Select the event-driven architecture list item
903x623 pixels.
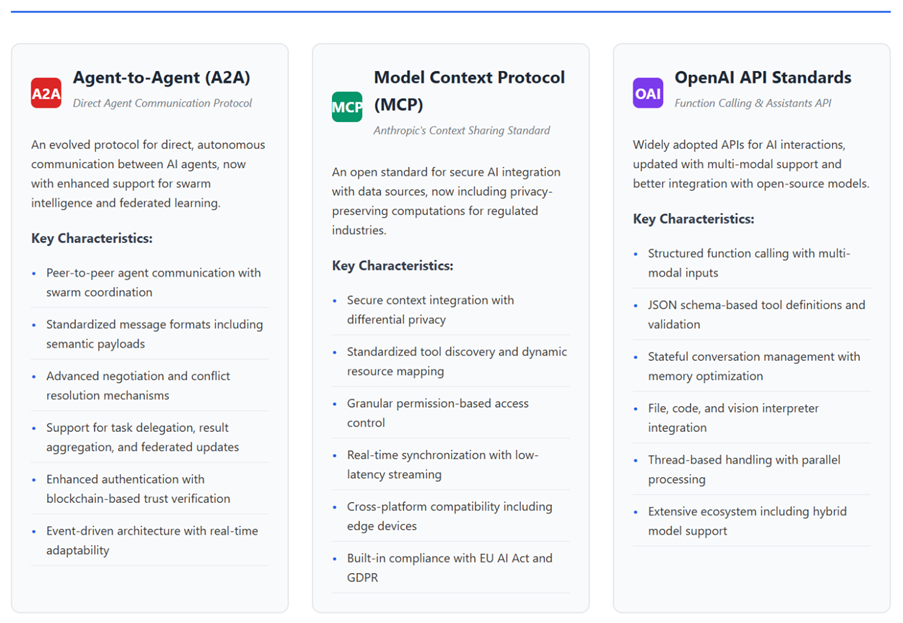[152, 540]
